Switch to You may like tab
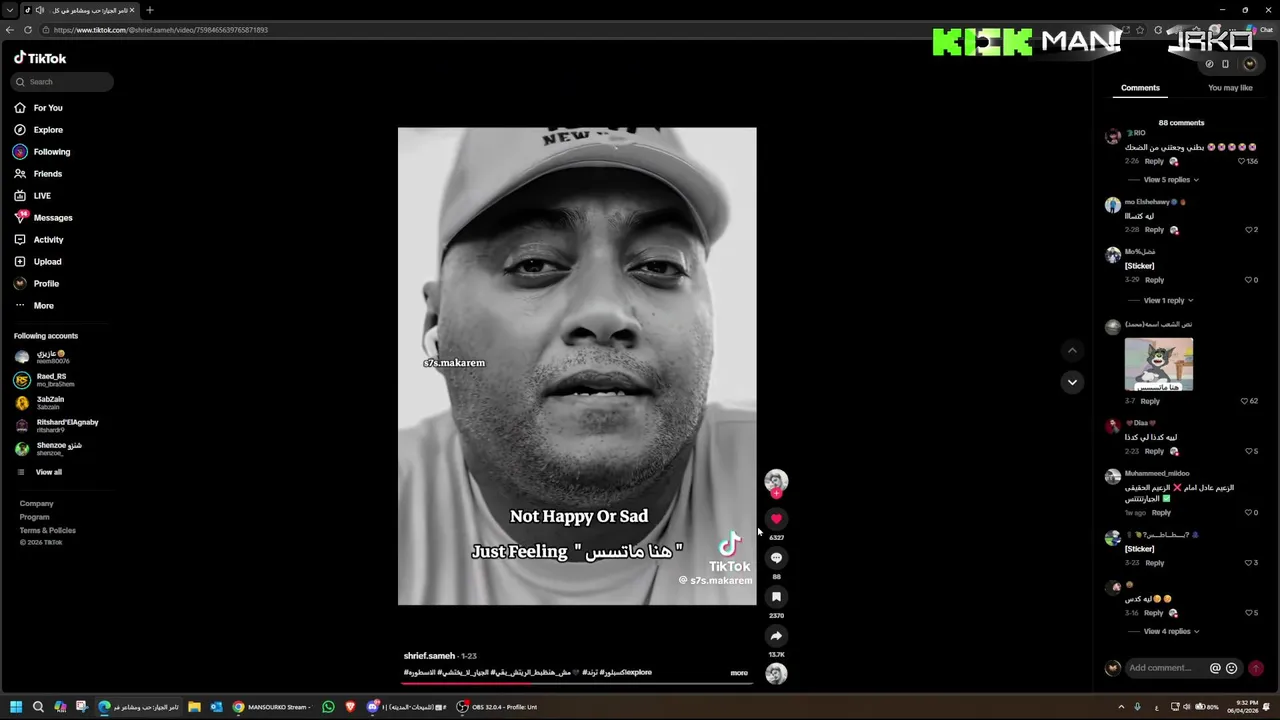The image size is (1280, 720). click(1230, 88)
